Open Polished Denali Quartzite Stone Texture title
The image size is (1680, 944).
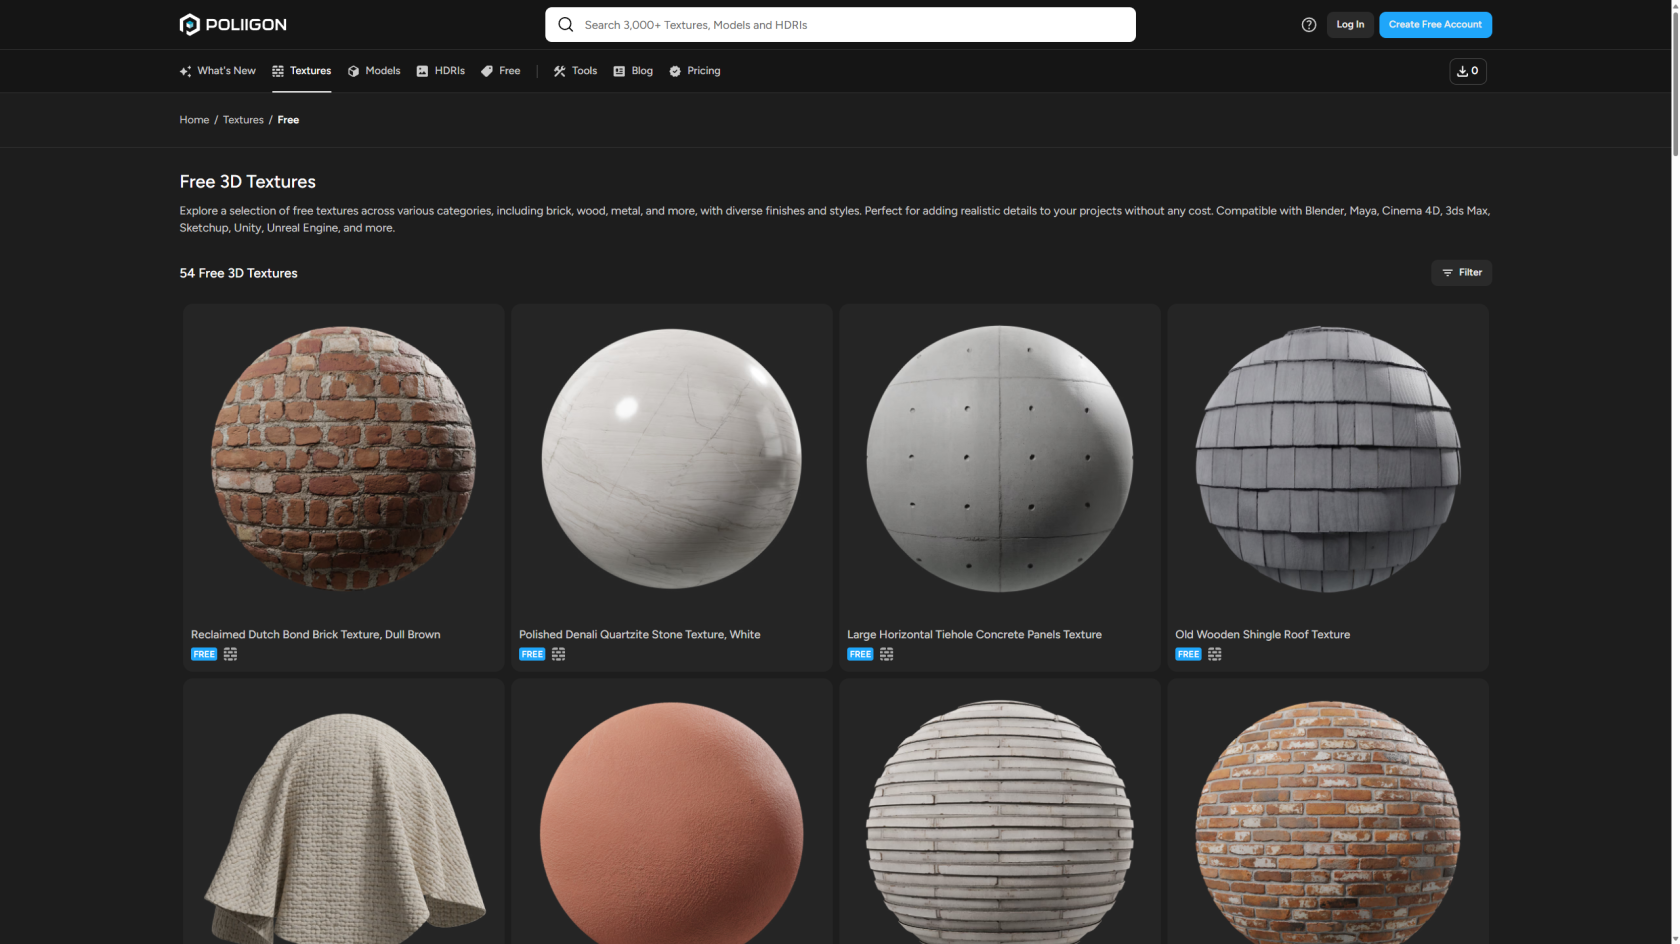[640, 635]
